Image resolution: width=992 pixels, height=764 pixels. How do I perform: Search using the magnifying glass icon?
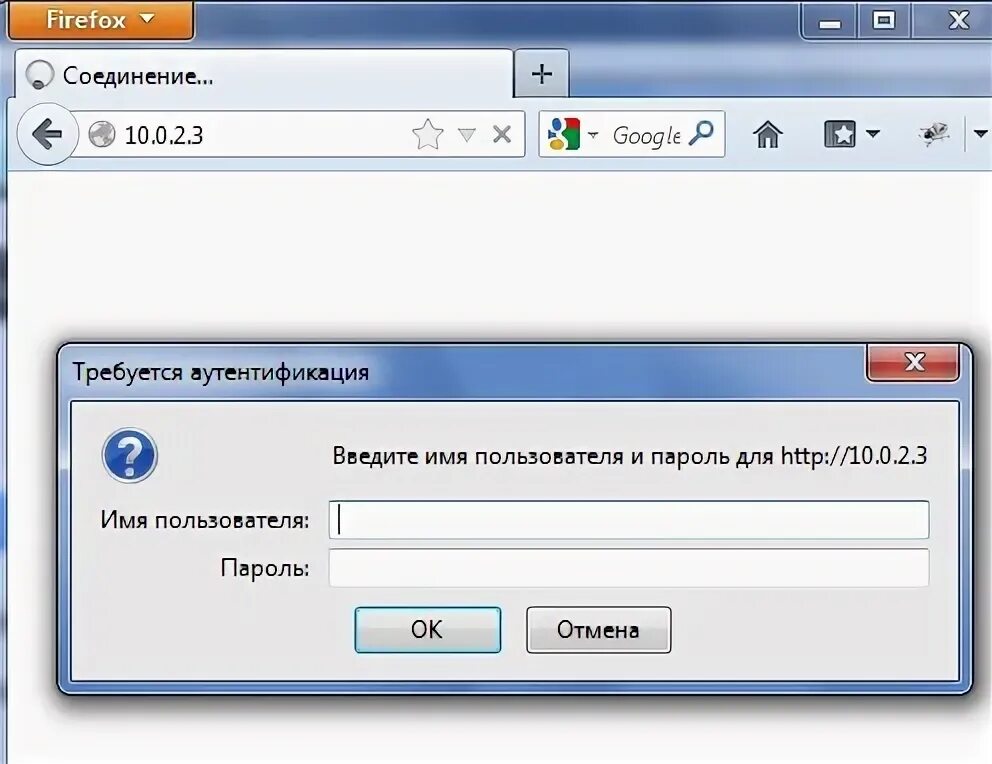[x=701, y=133]
